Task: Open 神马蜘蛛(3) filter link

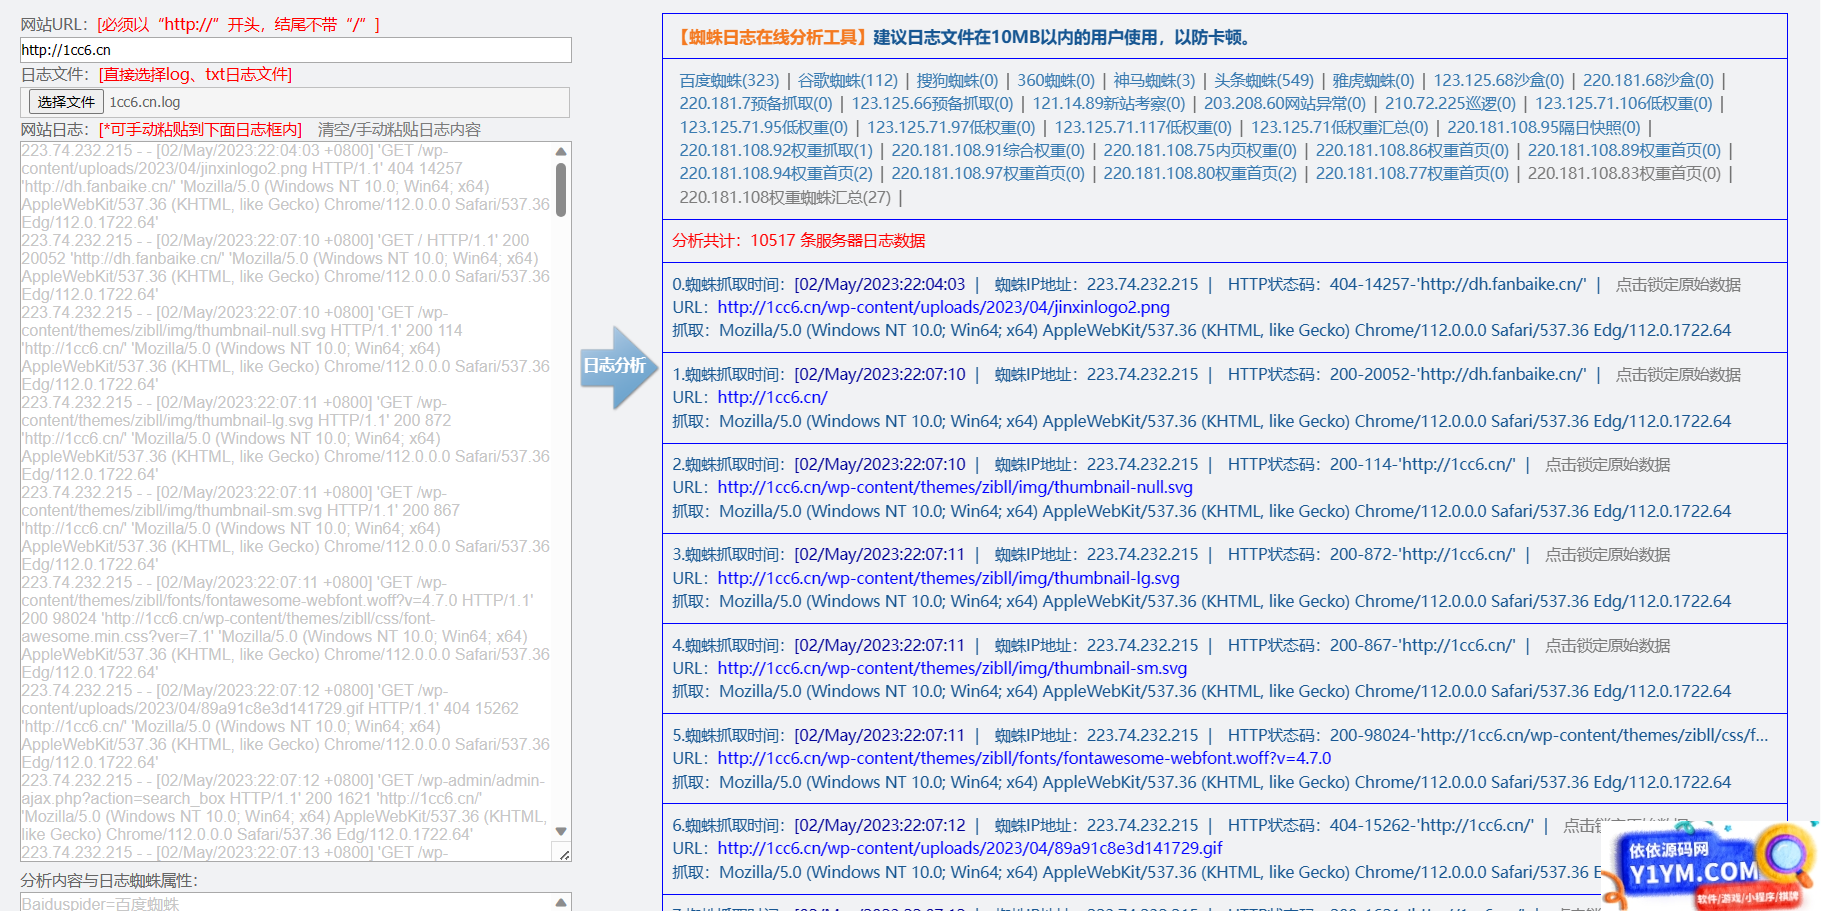Action: click(x=1154, y=80)
